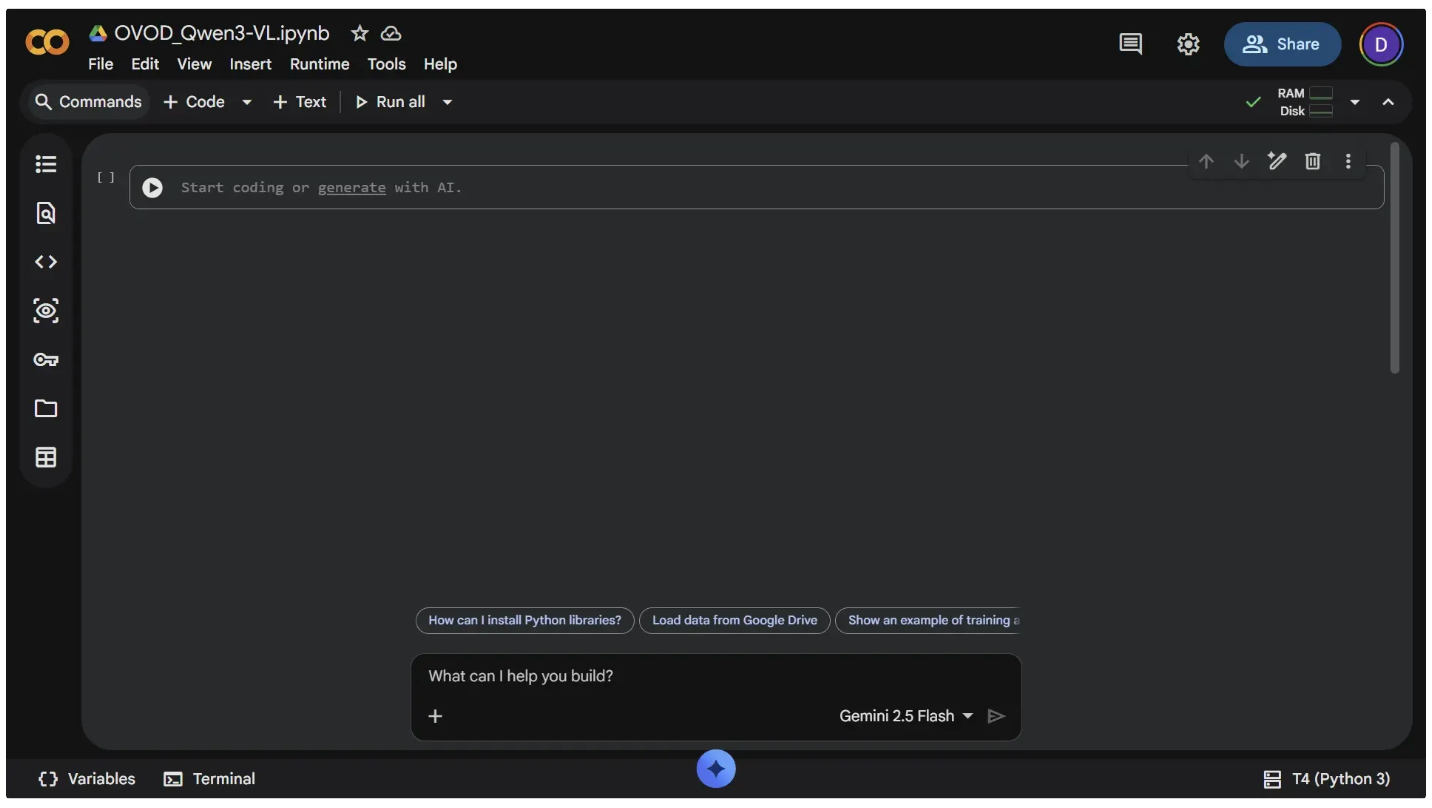1432x808 pixels.
Task: Select 'Load data from Google Drive' suggestion
Action: click(x=735, y=620)
